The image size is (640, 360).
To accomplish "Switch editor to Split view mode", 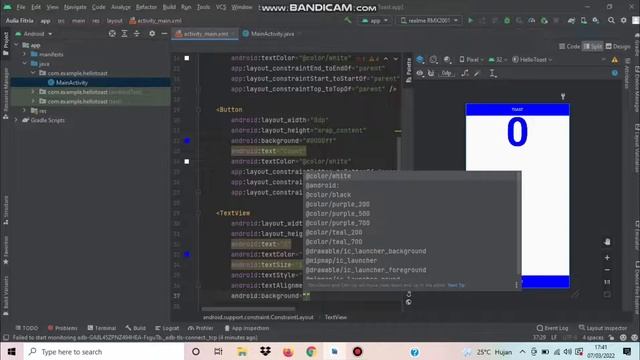I will [x=593, y=47].
